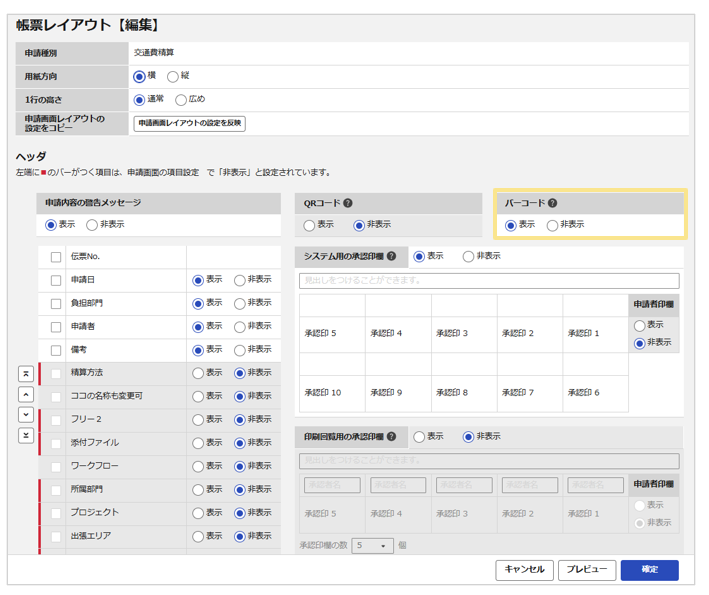Viewport: 709px width, 595px height.
Task: Set QRコード to 表示
Action: click(x=309, y=225)
